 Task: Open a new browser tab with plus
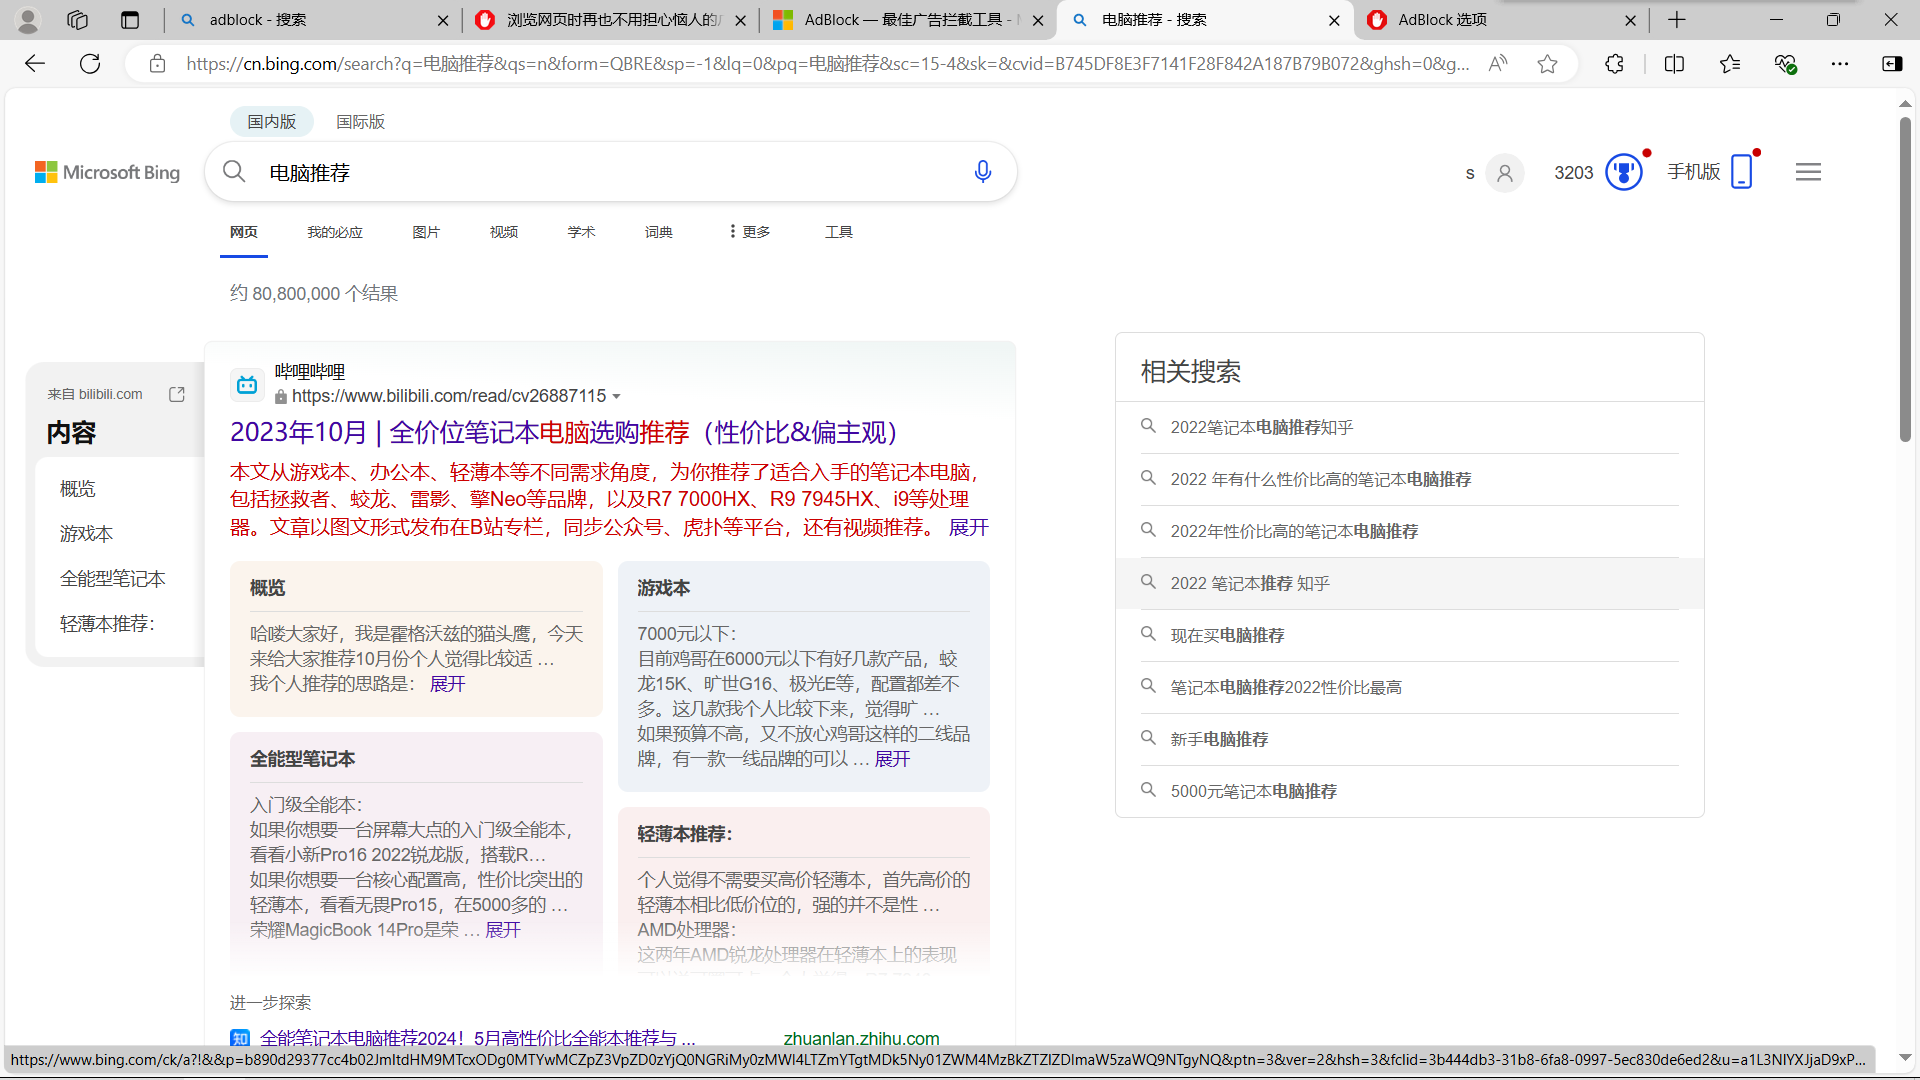coord(1677,20)
